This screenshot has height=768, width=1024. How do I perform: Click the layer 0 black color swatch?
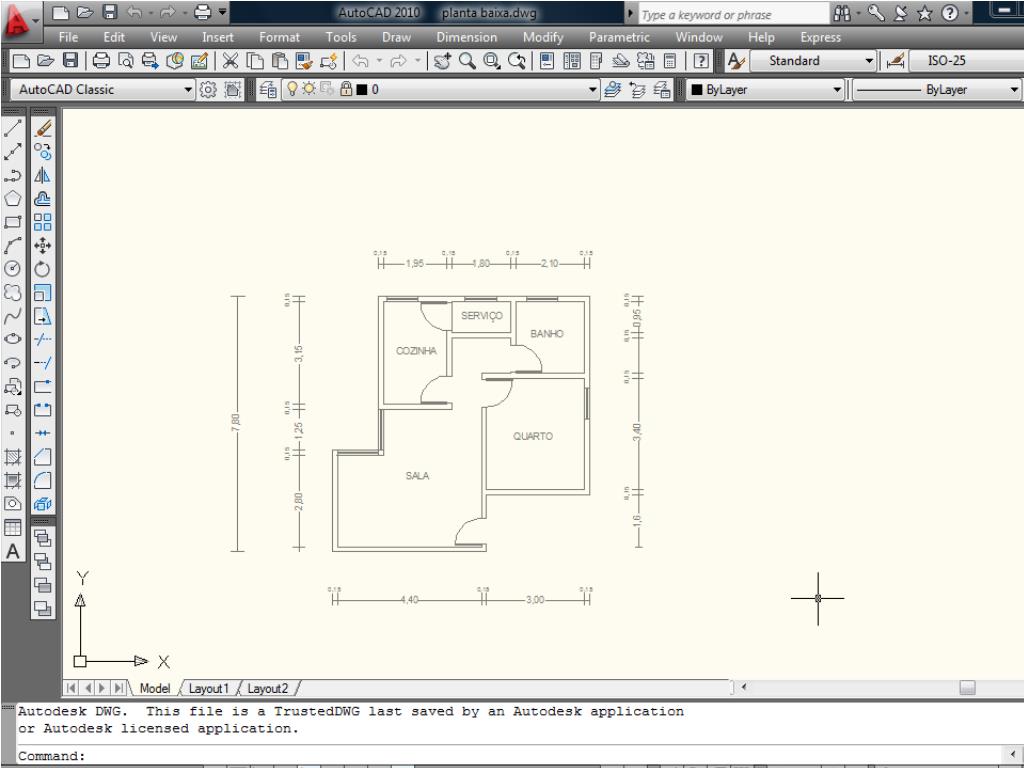coord(362,89)
